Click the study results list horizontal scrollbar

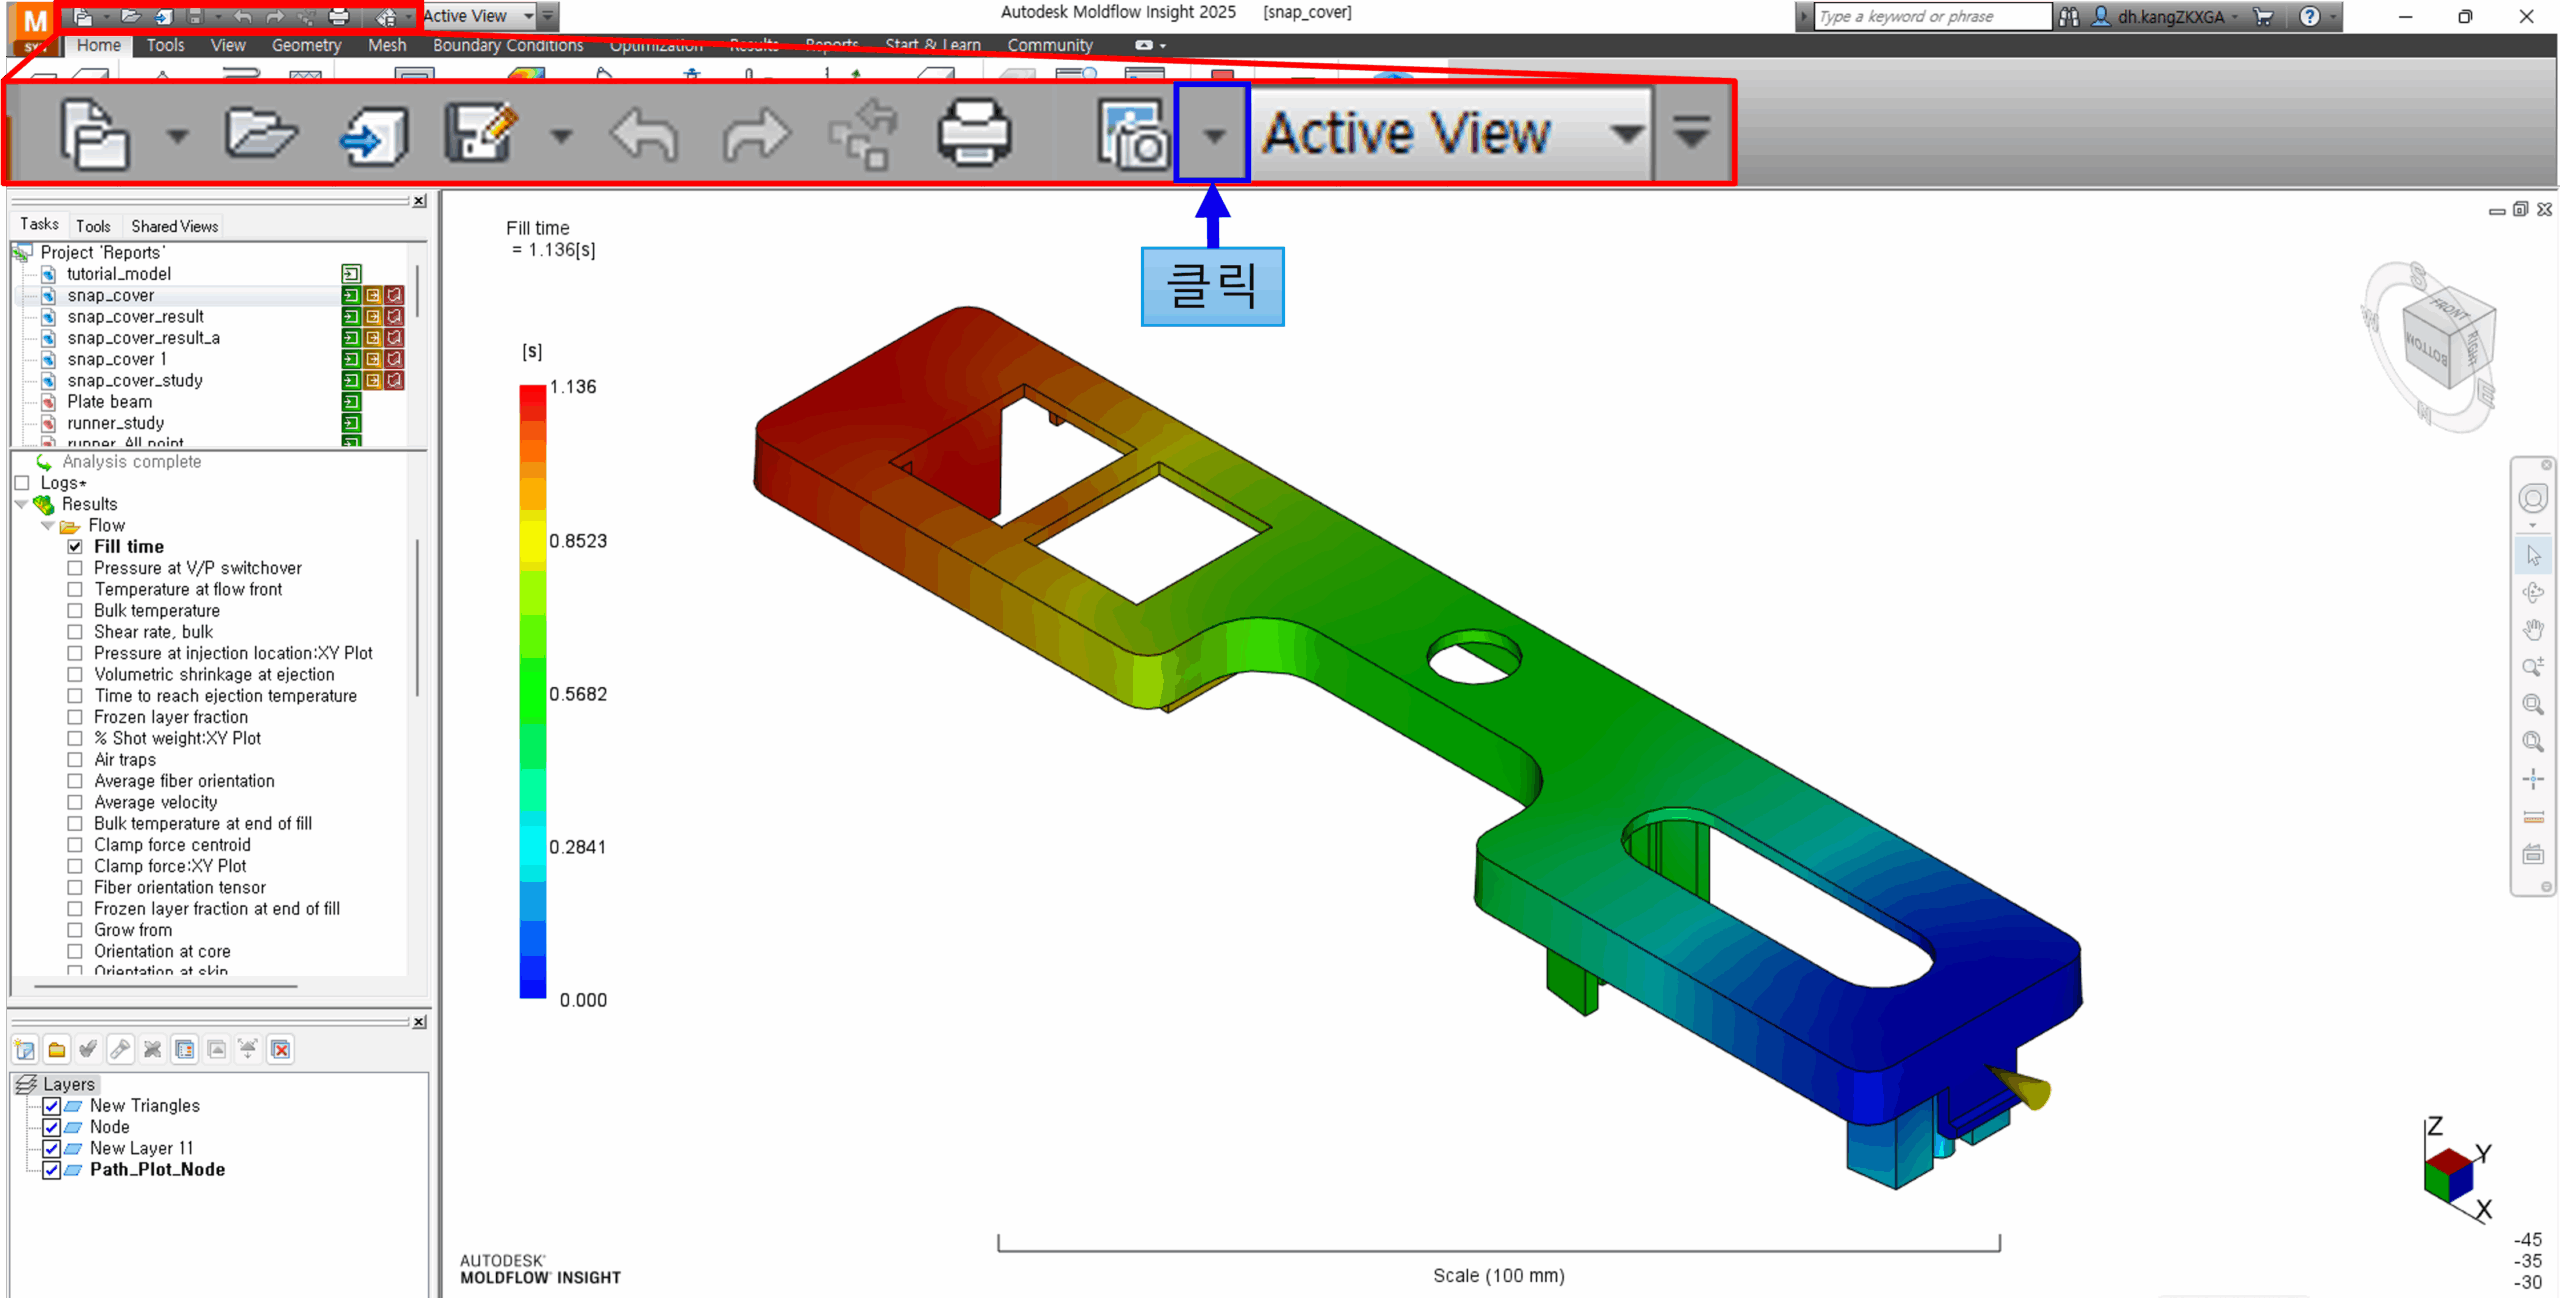pos(165,986)
